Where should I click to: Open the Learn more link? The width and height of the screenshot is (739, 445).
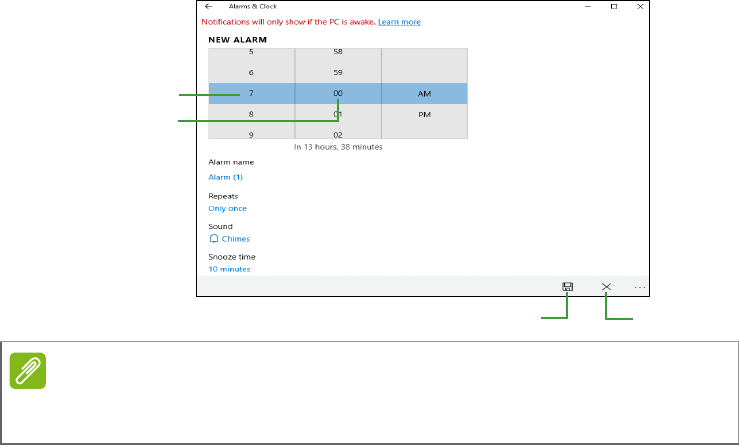[399, 22]
